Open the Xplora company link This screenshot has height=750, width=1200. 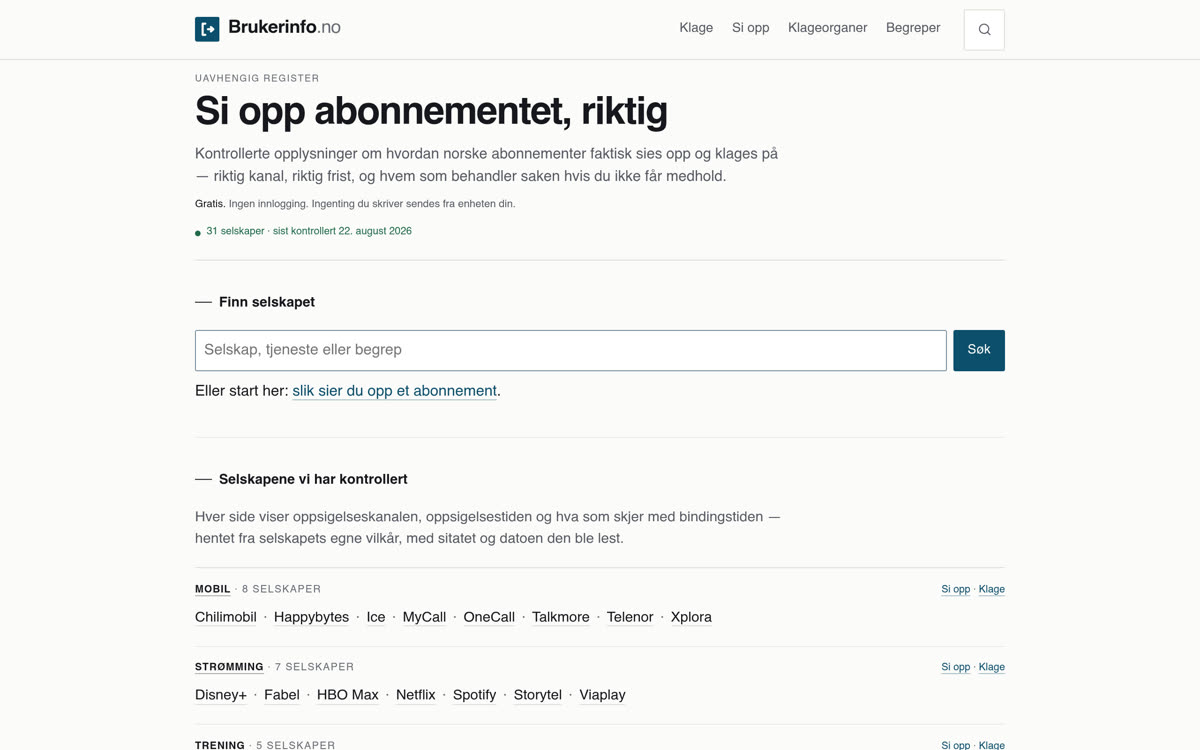click(x=691, y=617)
